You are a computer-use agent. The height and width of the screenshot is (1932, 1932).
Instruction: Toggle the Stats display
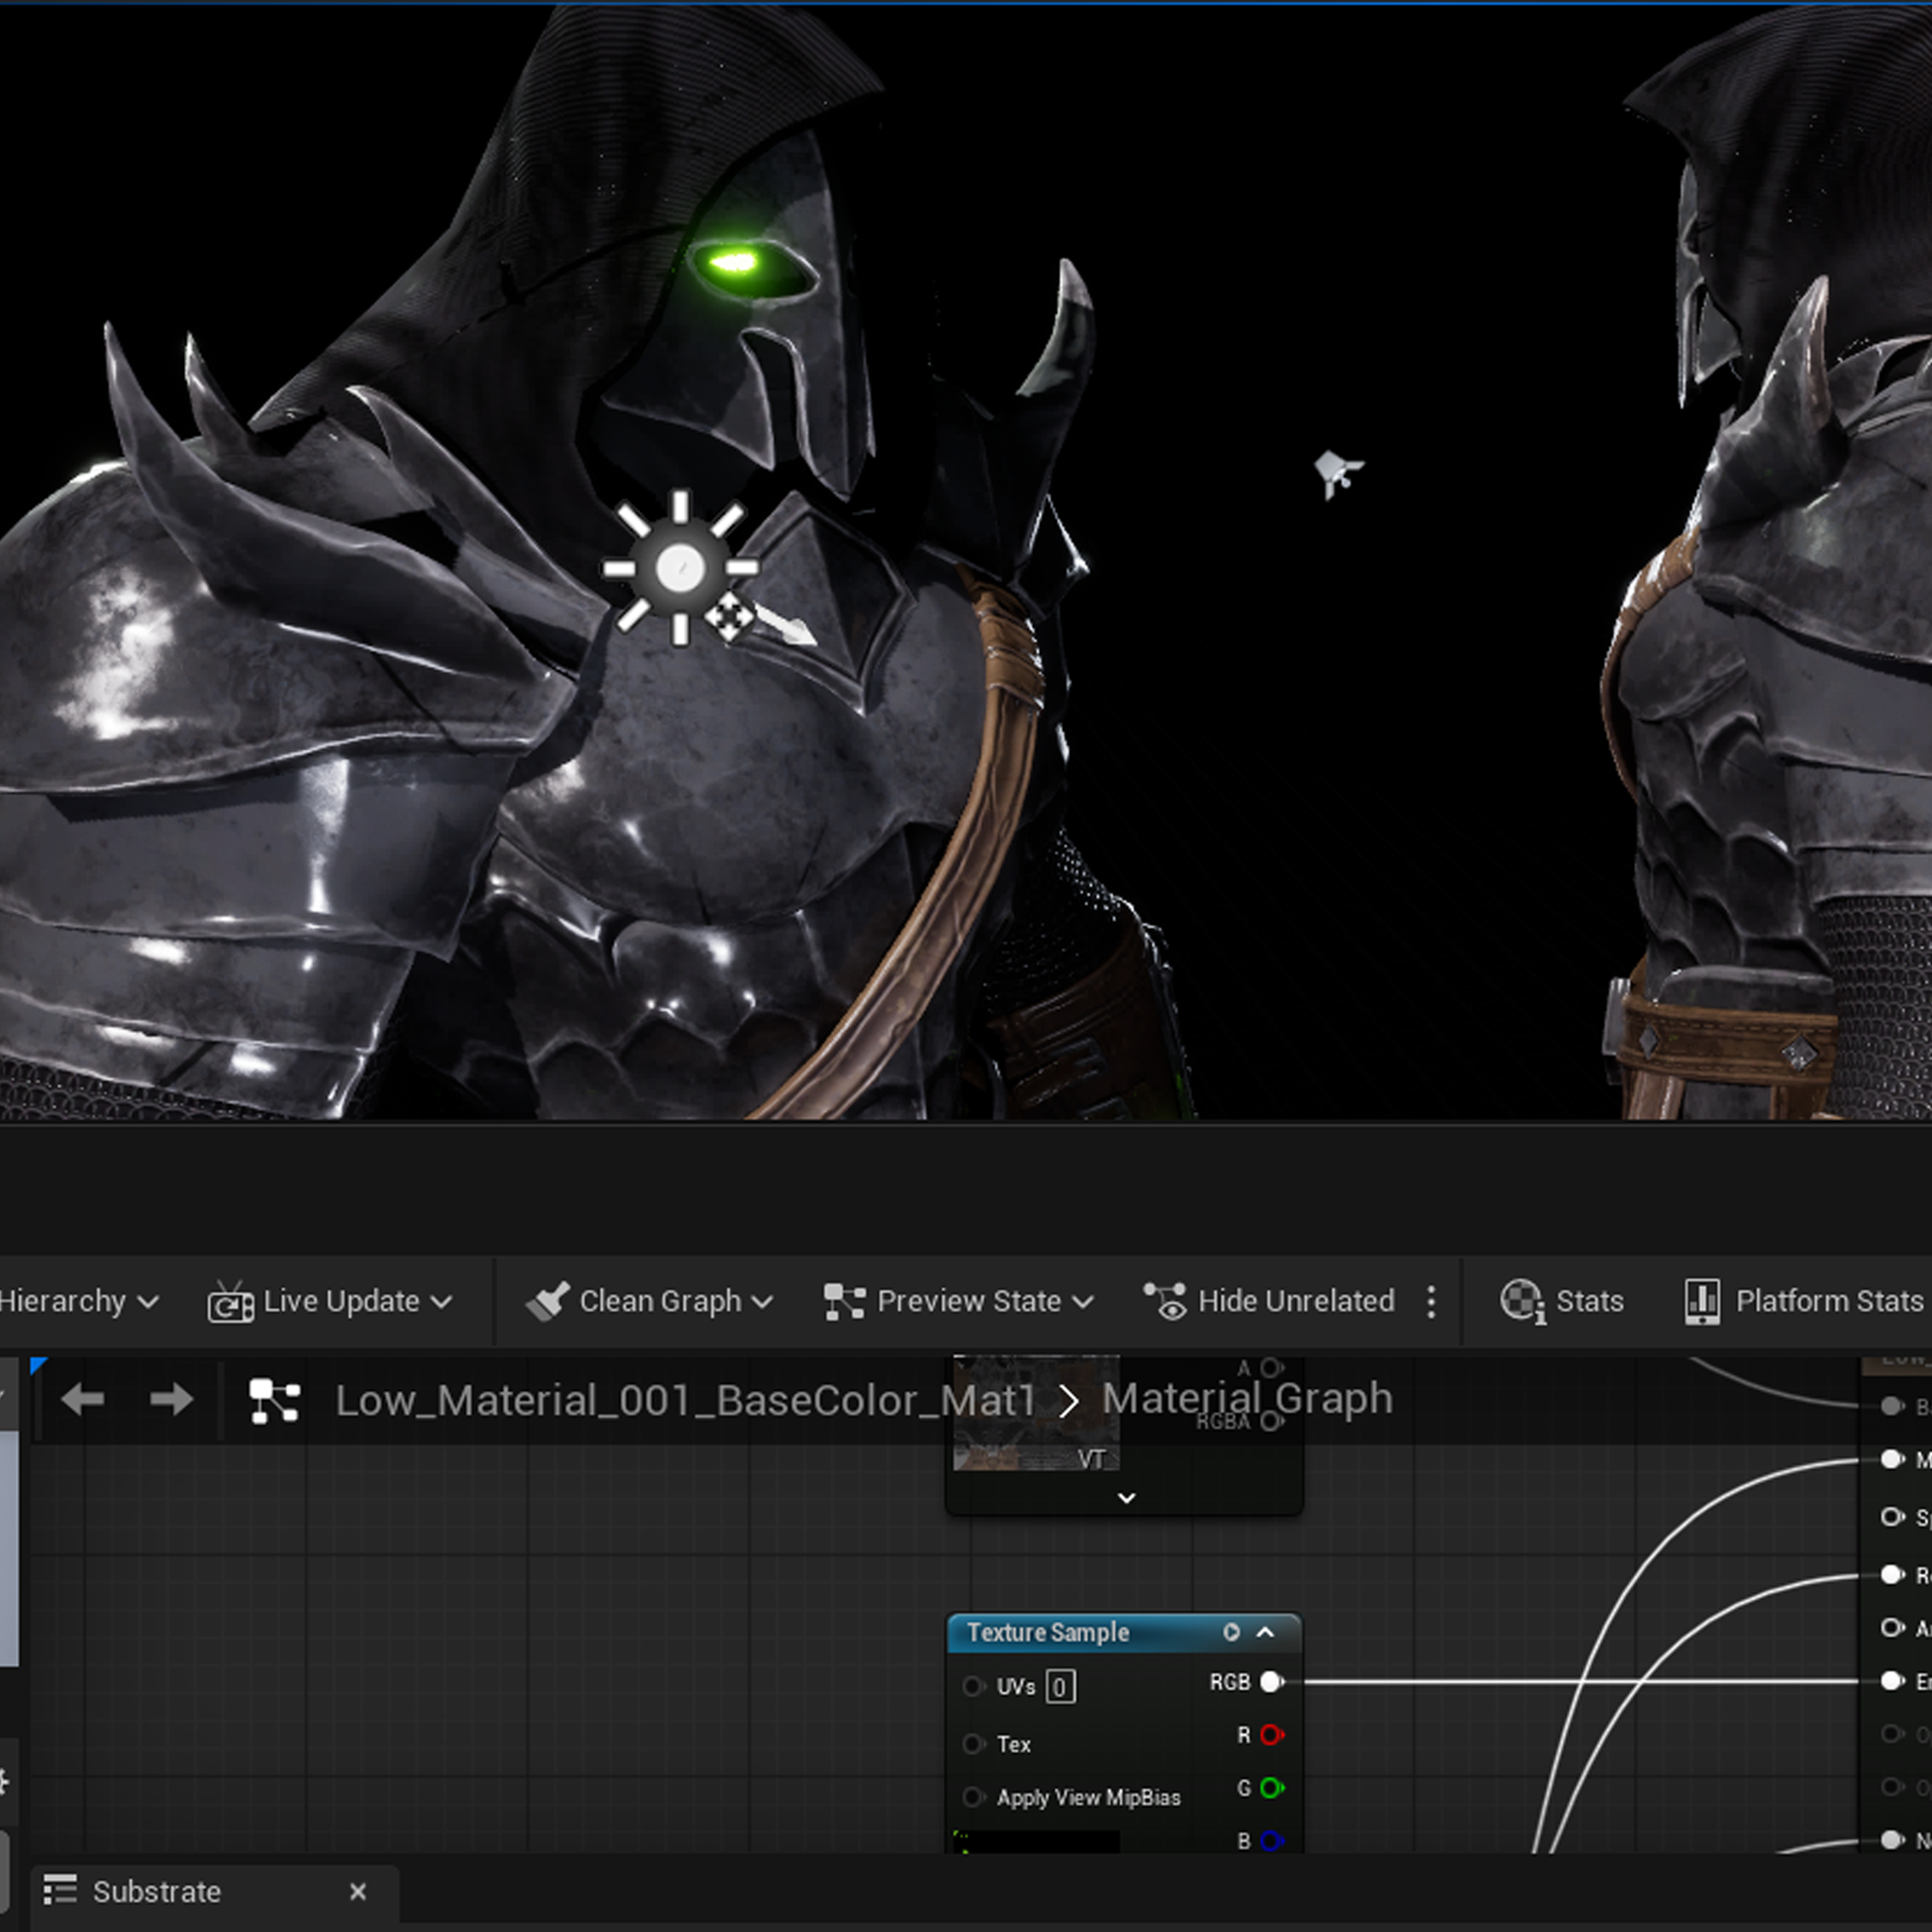(x=1562, y=1301)
